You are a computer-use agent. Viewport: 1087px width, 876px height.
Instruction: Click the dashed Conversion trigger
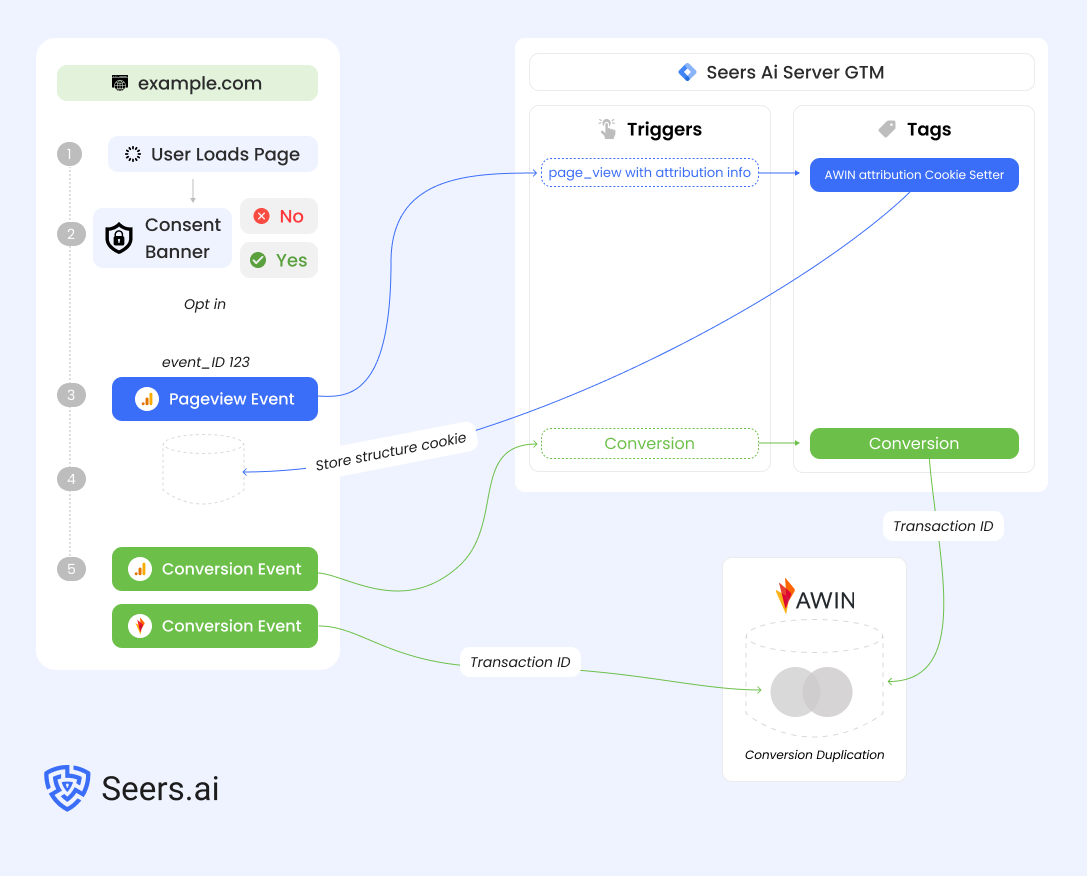click(x=650, y=444)
